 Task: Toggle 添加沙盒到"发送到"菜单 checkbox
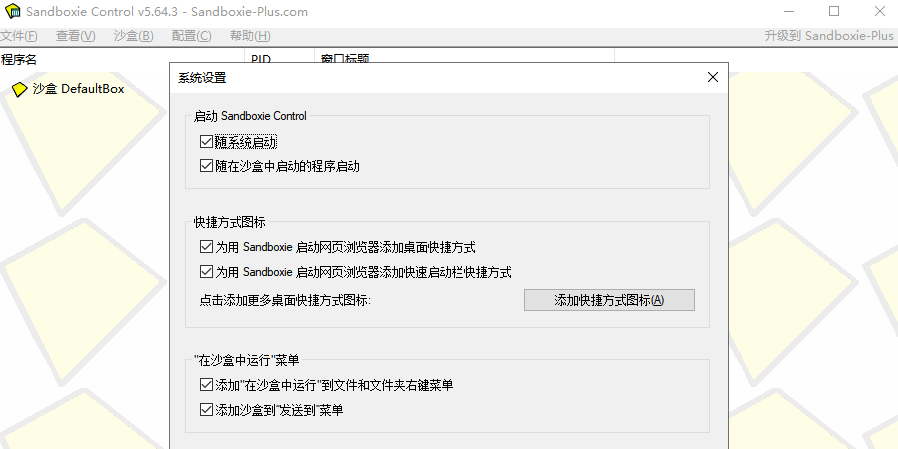coord(207,410)
